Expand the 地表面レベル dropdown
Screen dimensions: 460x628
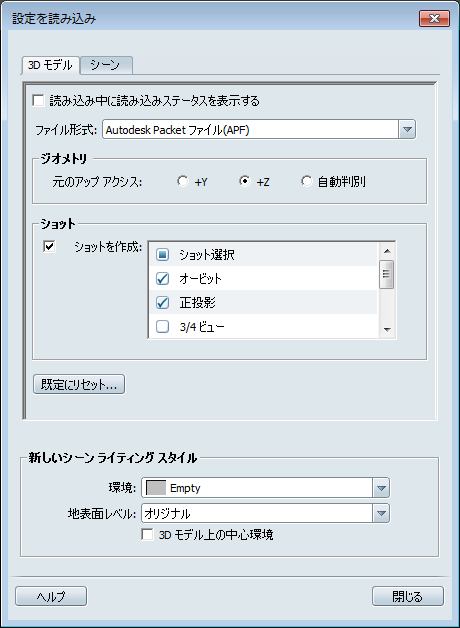381,513
